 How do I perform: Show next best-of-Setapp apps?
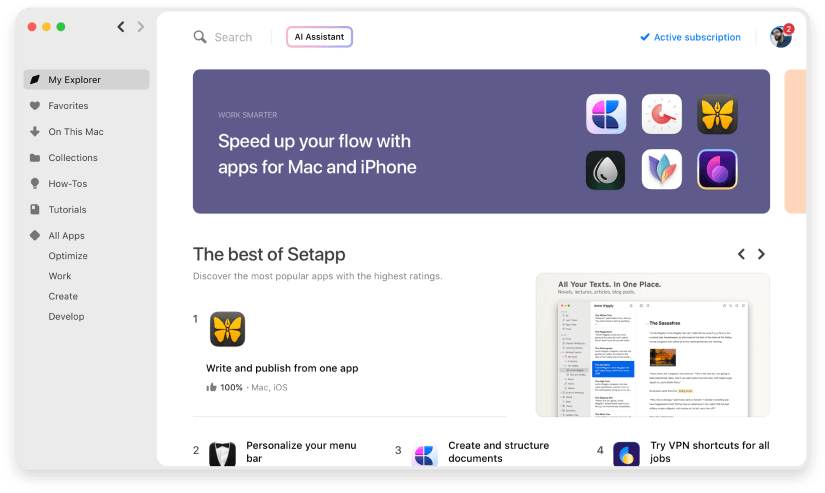pyautogui.click(x=761, y=254)
